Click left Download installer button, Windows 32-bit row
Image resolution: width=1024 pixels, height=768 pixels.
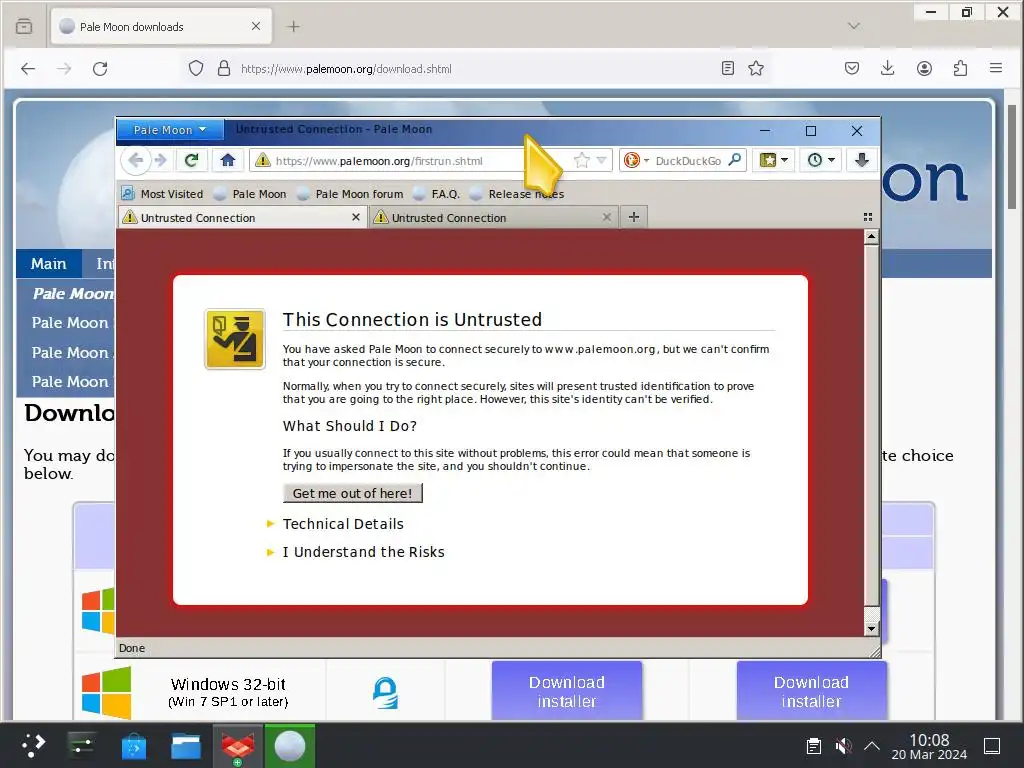tap(566, 691)
